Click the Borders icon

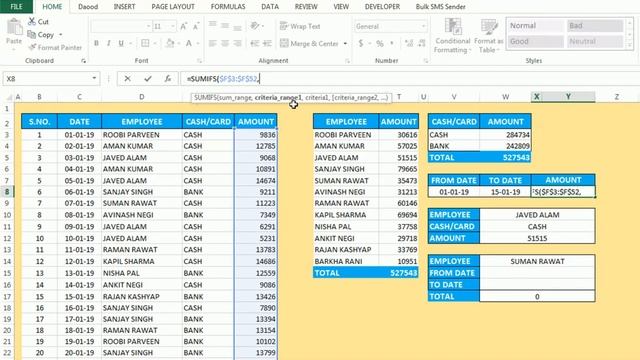(x=145, y=43)
